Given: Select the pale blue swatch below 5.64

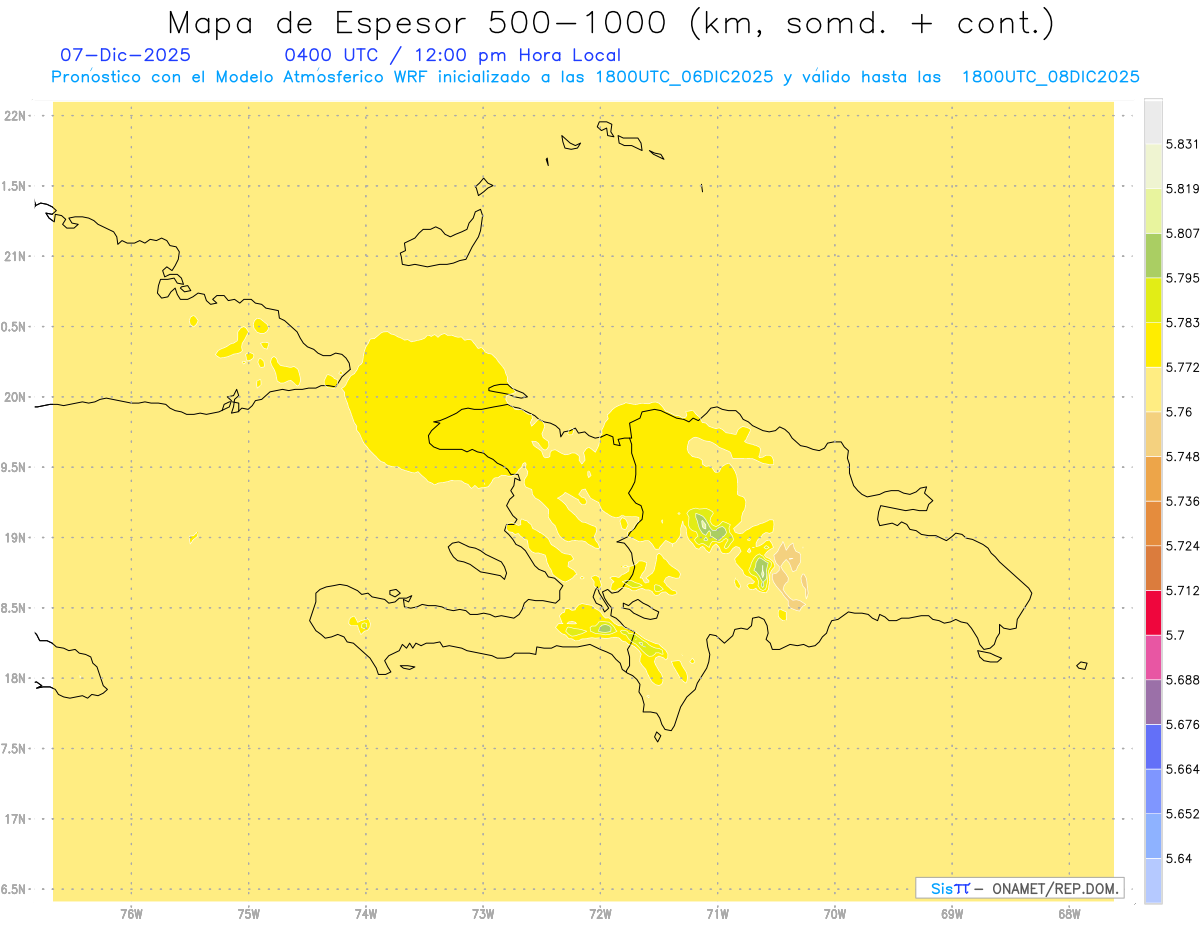Looking at the screenshot, I should pos(1153,881).
